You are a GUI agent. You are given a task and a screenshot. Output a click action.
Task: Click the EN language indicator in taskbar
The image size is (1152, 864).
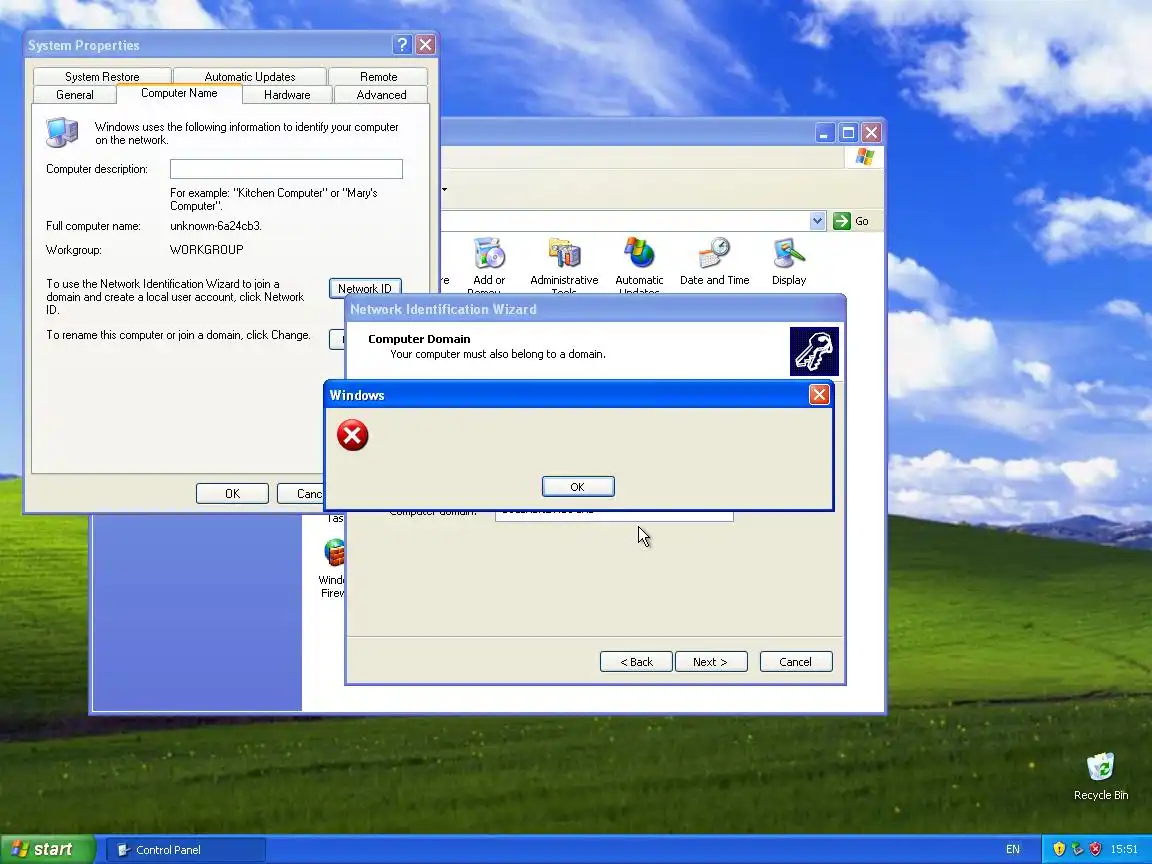click(1013, 849)
